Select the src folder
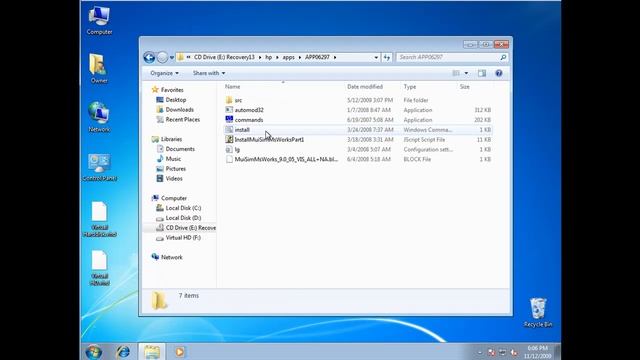Viewport: 640px width, 360px height. (x=238, y=100)
